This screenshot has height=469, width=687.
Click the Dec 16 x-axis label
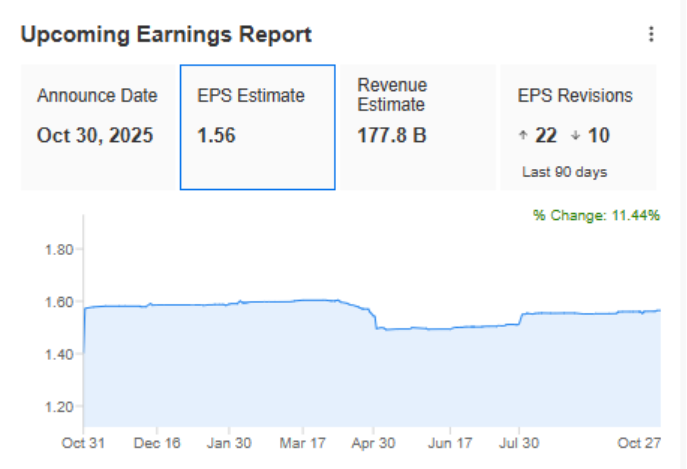(157, 443)
